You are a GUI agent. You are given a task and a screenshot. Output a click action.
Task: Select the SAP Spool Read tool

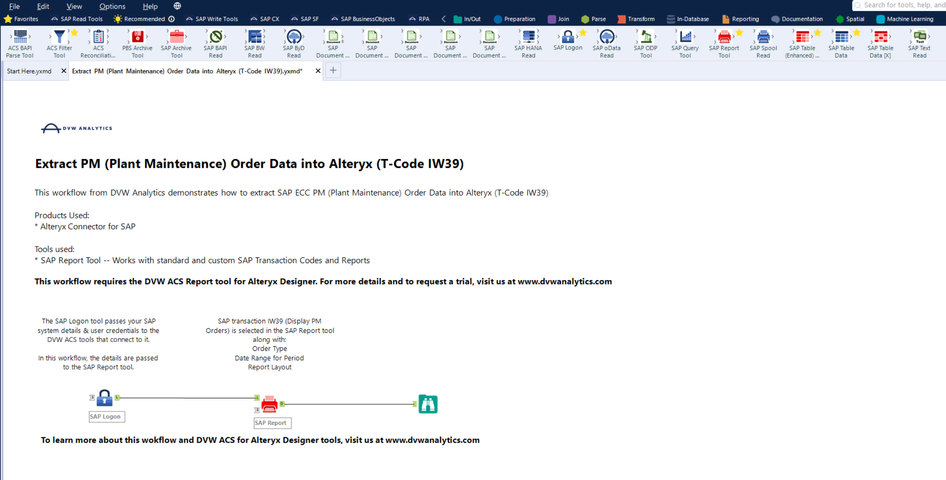[x=763, y=36]
